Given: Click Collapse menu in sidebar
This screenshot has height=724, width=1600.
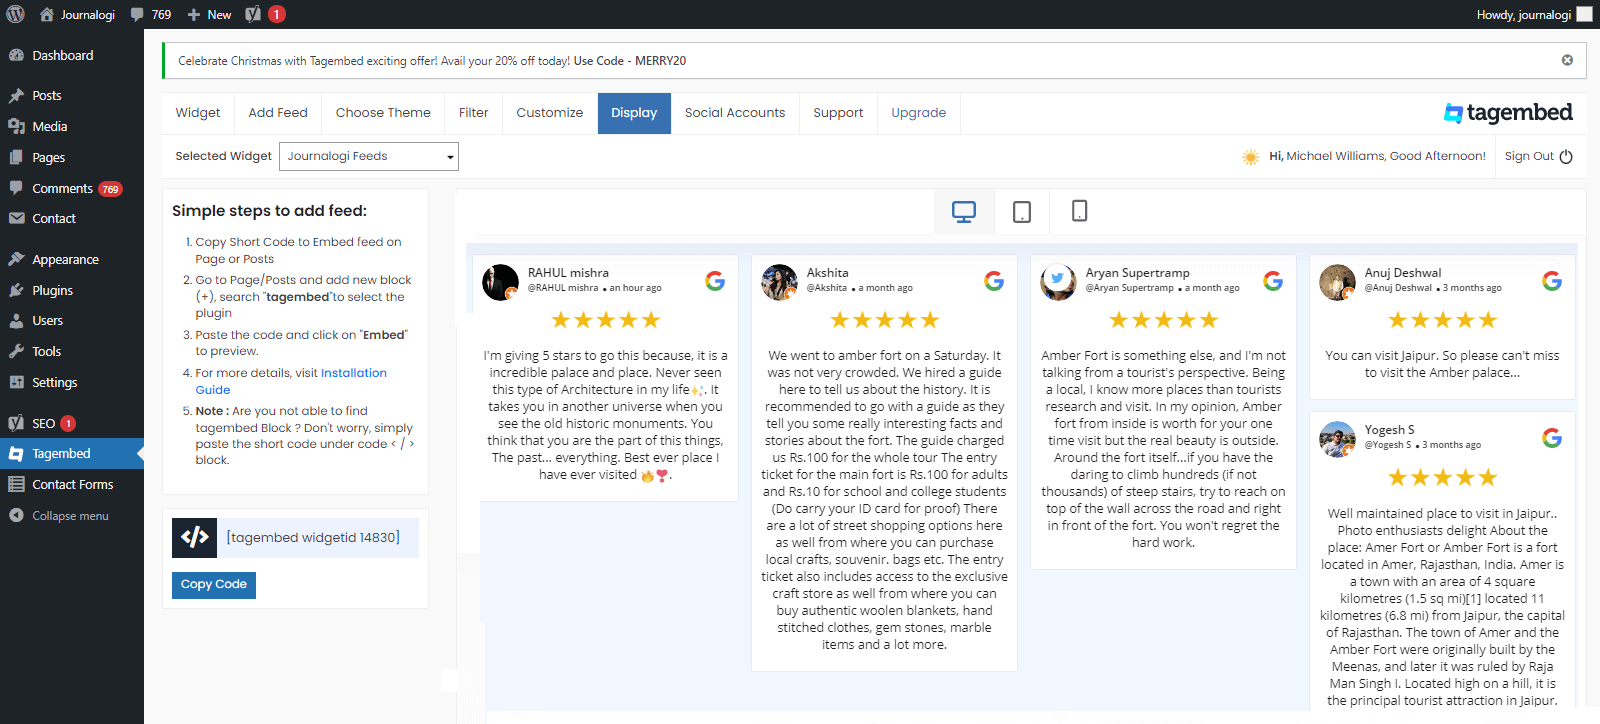Looking at the screenshot, I should pyautogui.click(x=72, y=516).
